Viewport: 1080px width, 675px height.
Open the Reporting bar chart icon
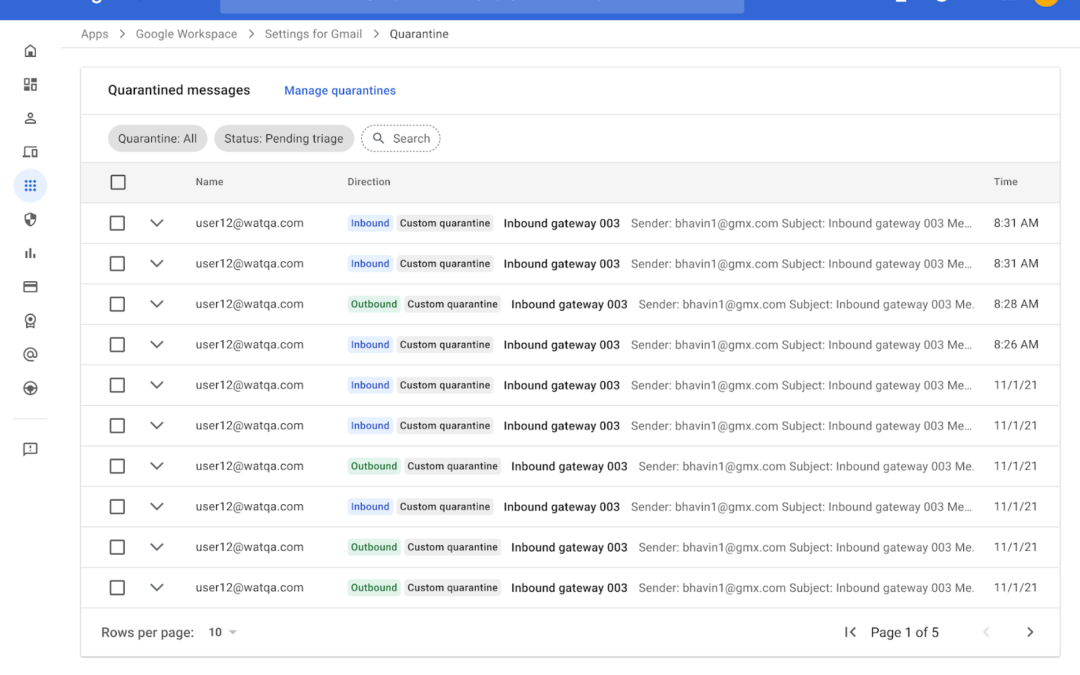coord(30,253)
